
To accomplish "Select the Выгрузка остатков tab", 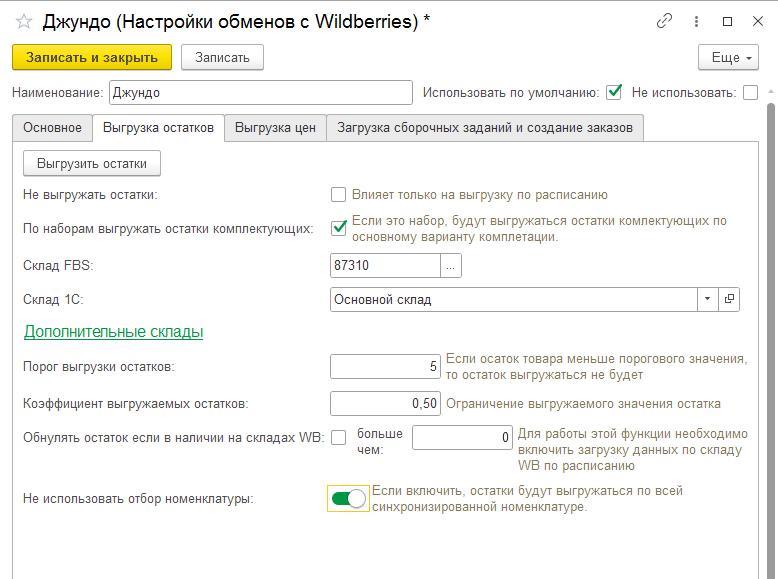I will [158, 128].
